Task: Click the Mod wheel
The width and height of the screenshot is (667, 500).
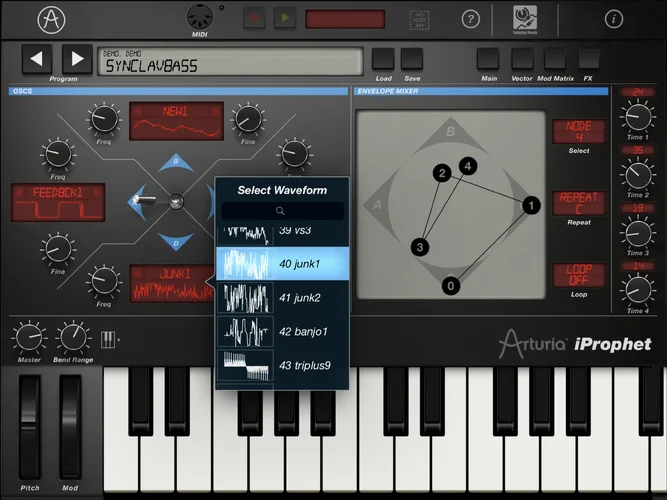Action: 70,427
